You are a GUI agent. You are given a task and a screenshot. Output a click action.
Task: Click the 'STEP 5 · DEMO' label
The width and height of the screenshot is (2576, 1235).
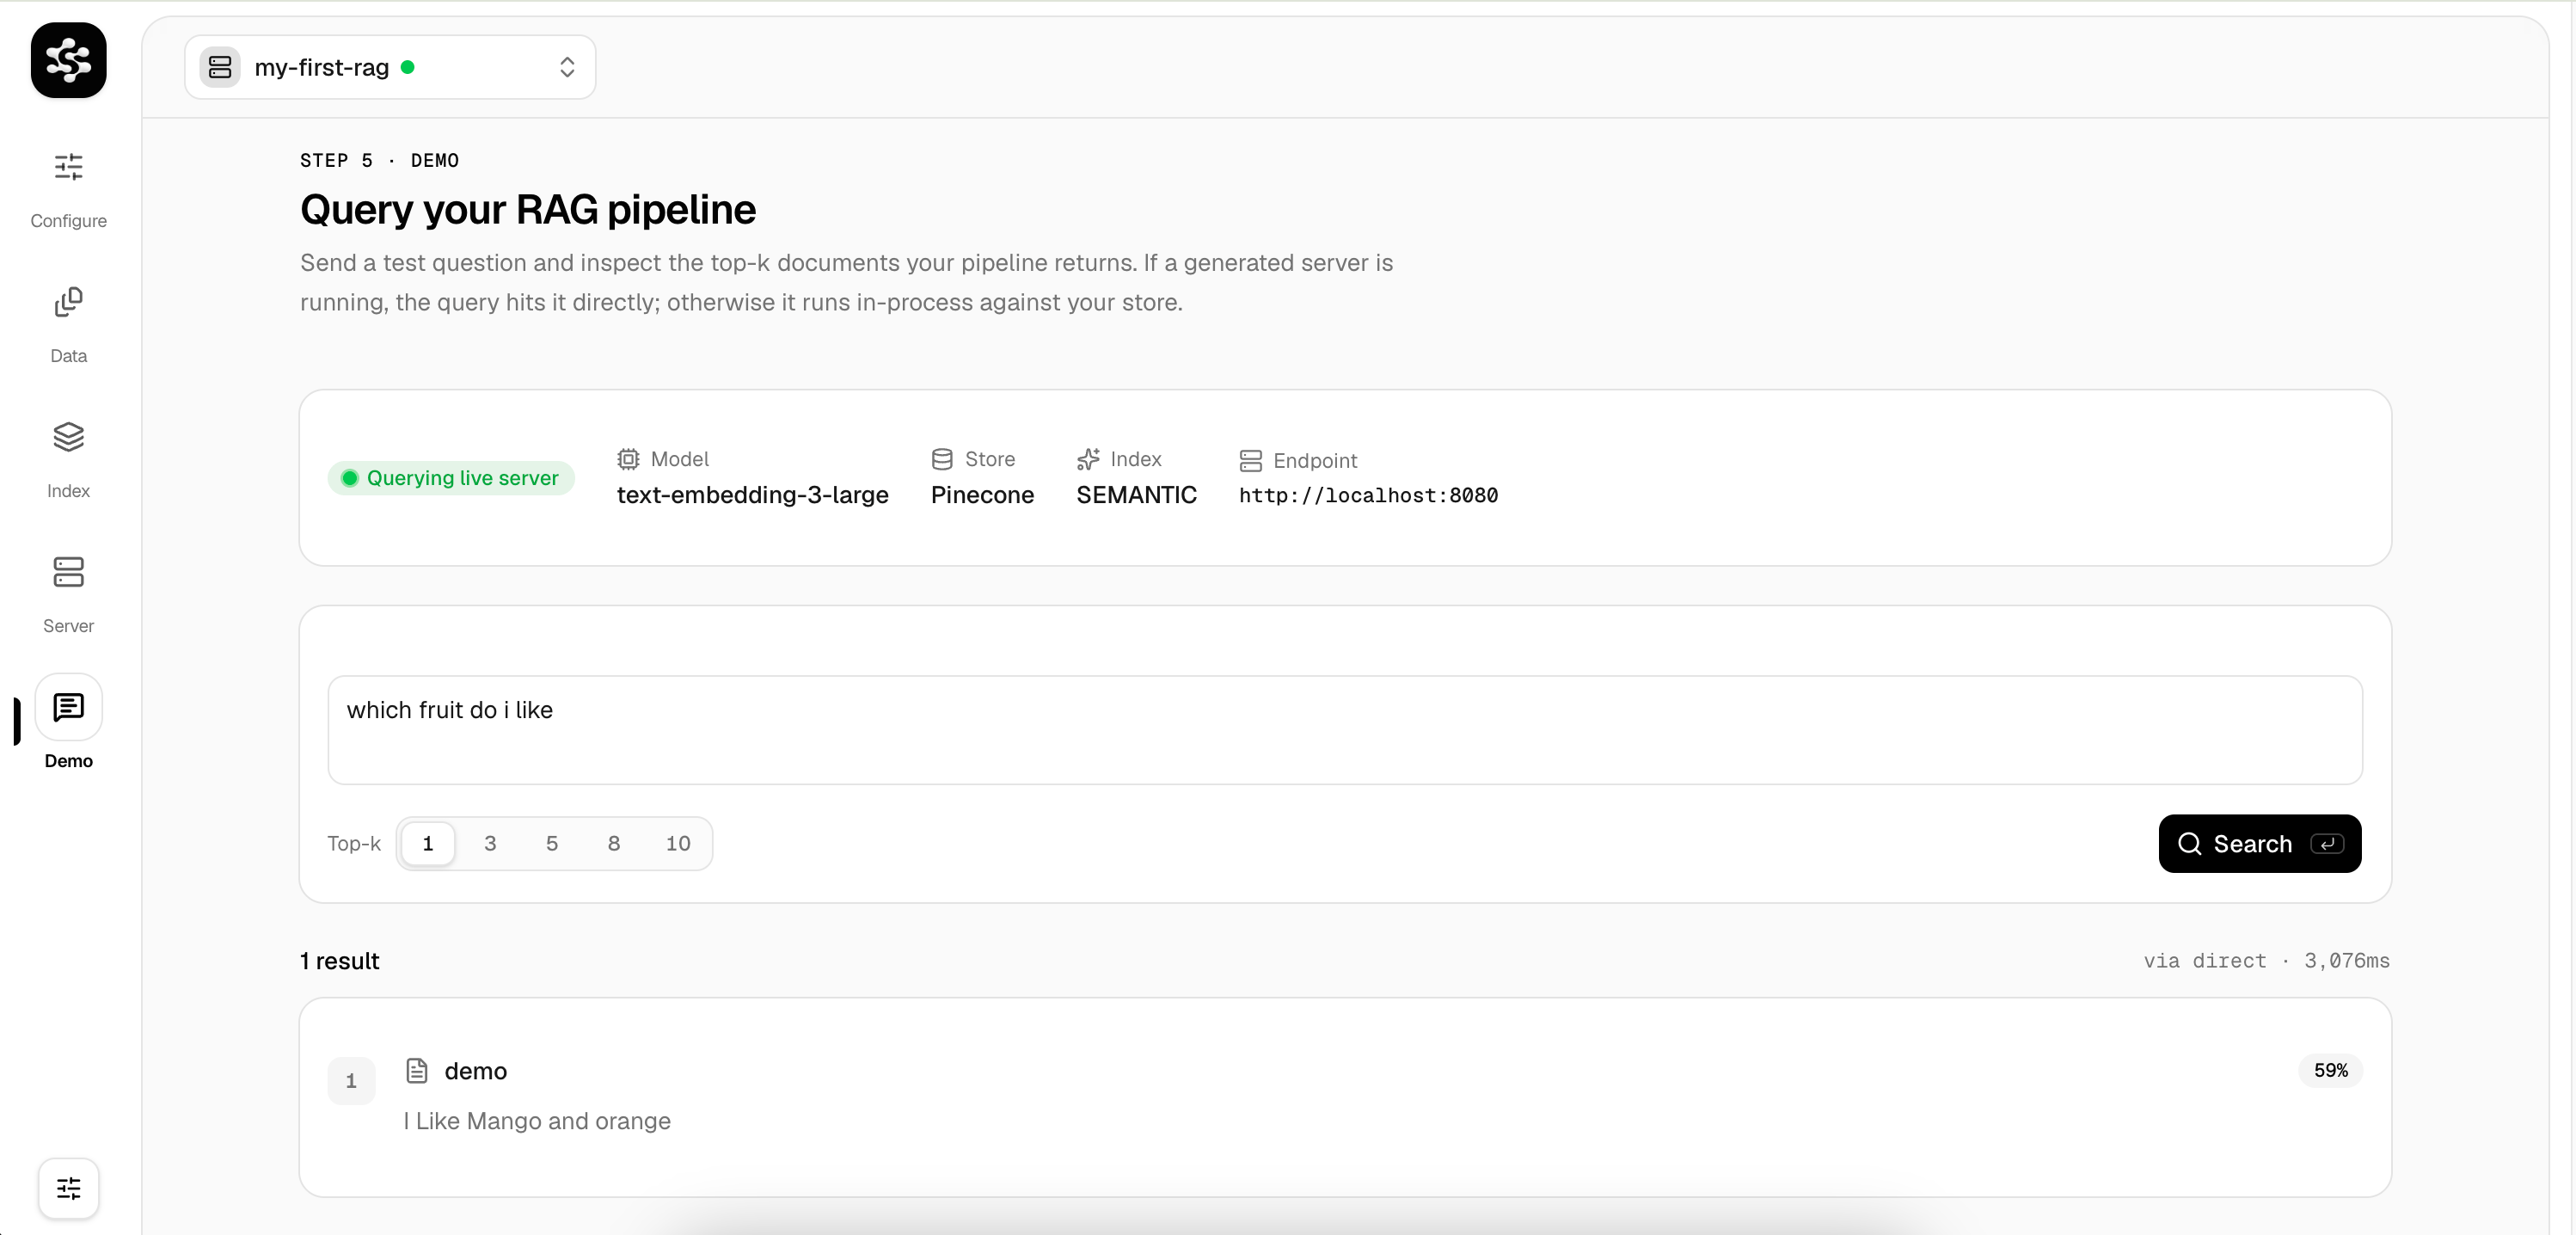point(379,160)
